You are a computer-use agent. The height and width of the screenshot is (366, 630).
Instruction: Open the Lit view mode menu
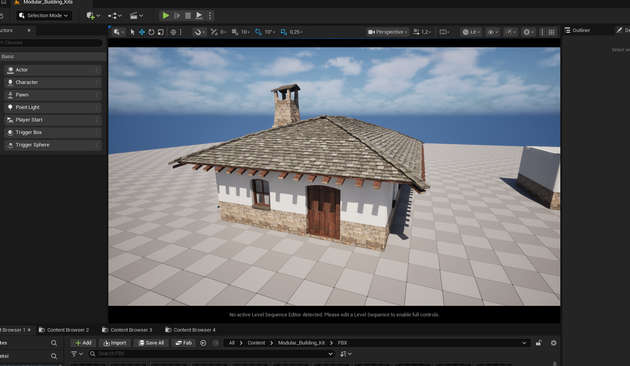471,32
